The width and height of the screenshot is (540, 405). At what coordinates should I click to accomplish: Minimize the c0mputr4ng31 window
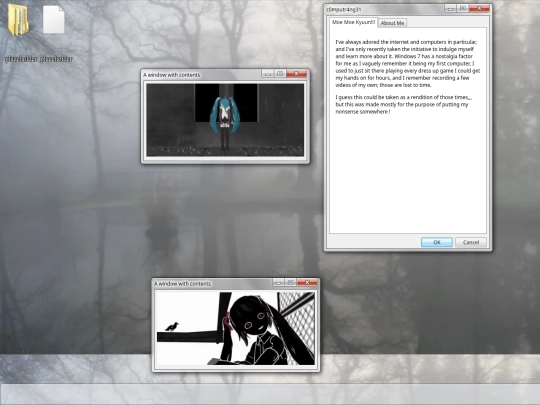coord(450,9)
